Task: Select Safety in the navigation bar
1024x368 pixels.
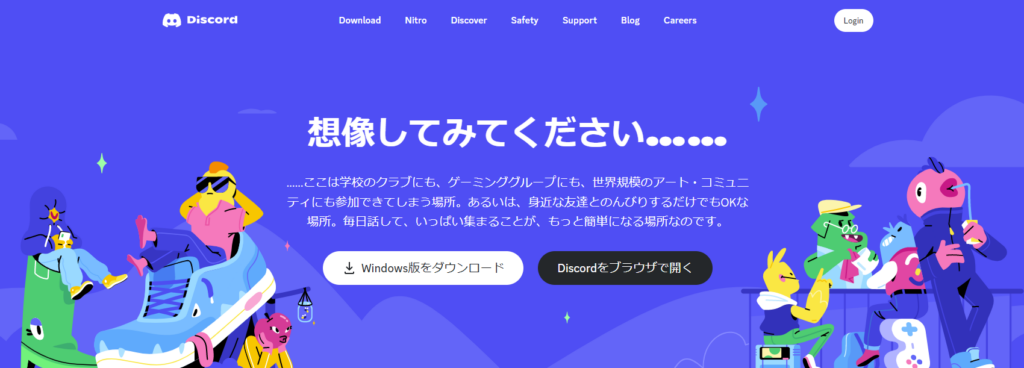Action: coord(524,20)
